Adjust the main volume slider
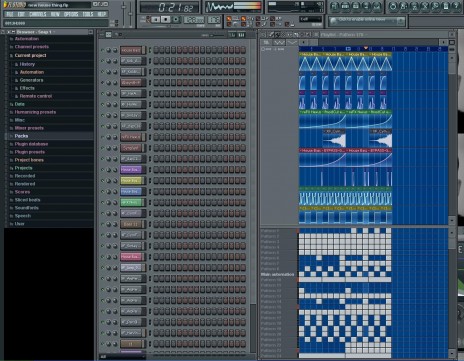Screen dimensions: 464x361 124,13
